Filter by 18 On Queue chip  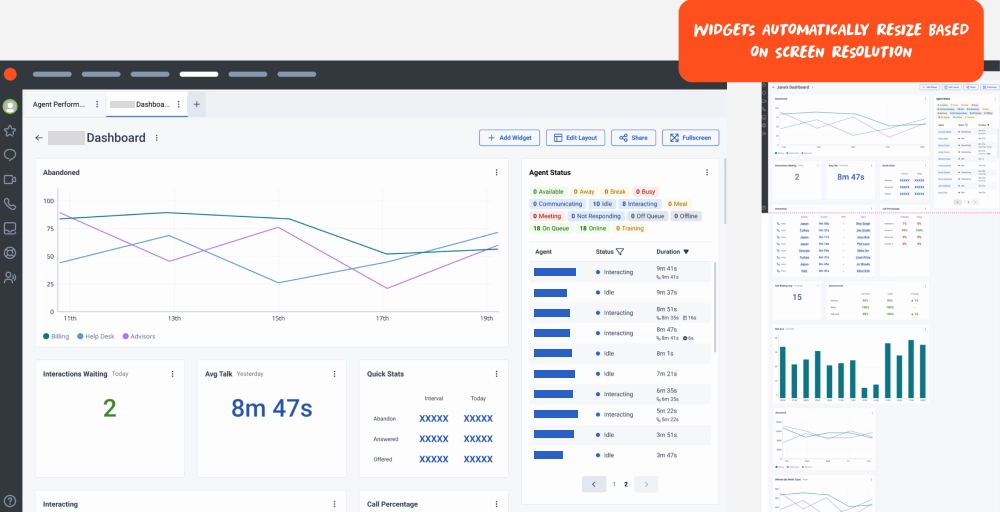pos(550,228)
